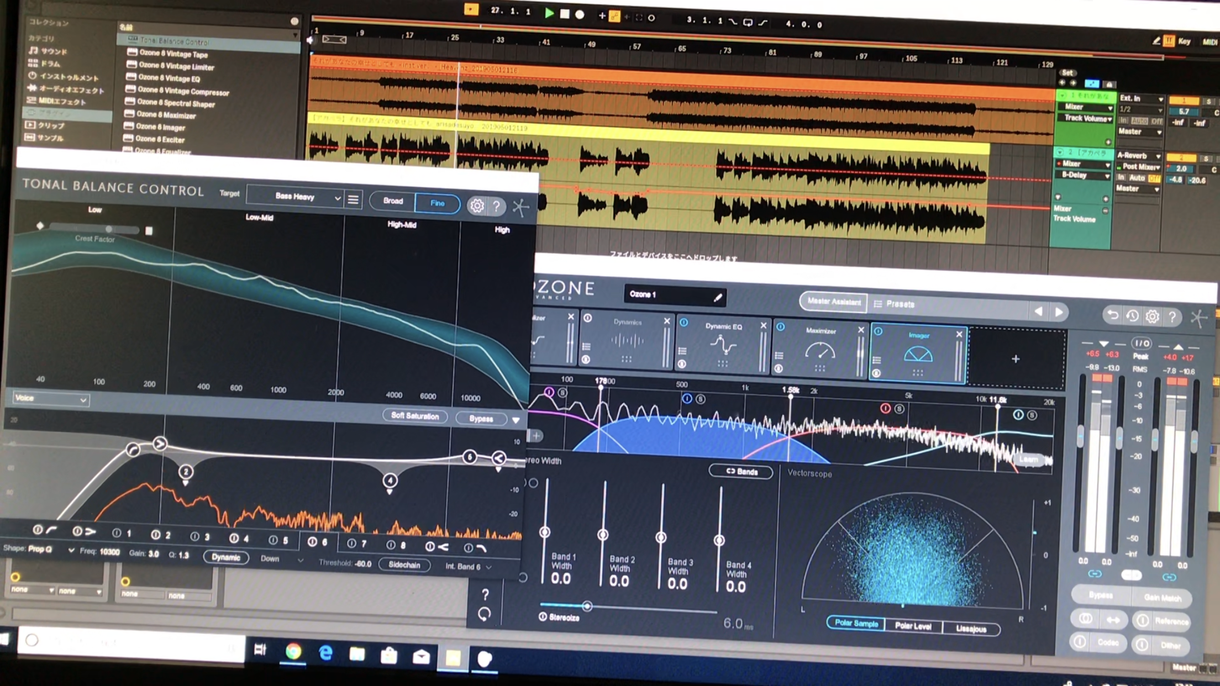Switch vectorscope to Lissajous
This screenshot has height=686, width=1220.
click(971, 630)
